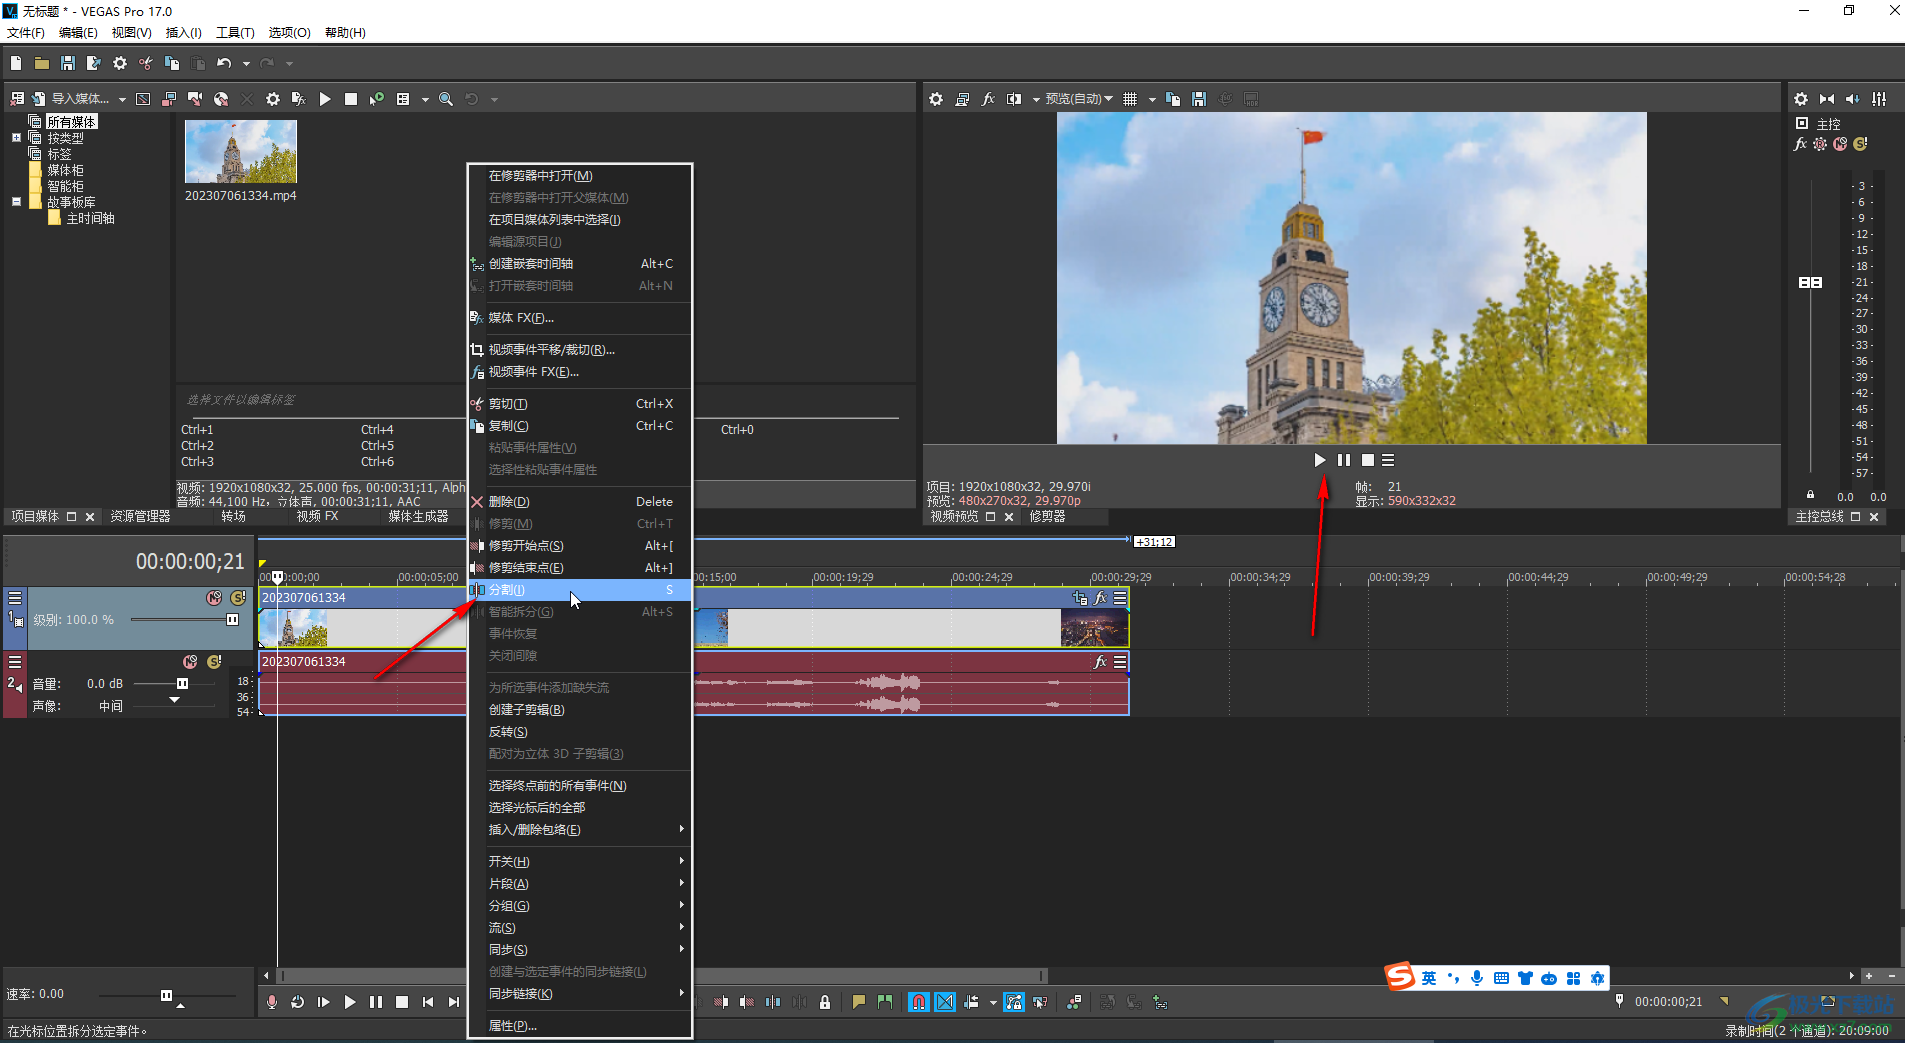Image resolution: width=1905 pixels, height=1043 pixels.
Task: Click the Undo arrow icon in main toolbar
Action: pyautogui.click(x=224, y=63)
